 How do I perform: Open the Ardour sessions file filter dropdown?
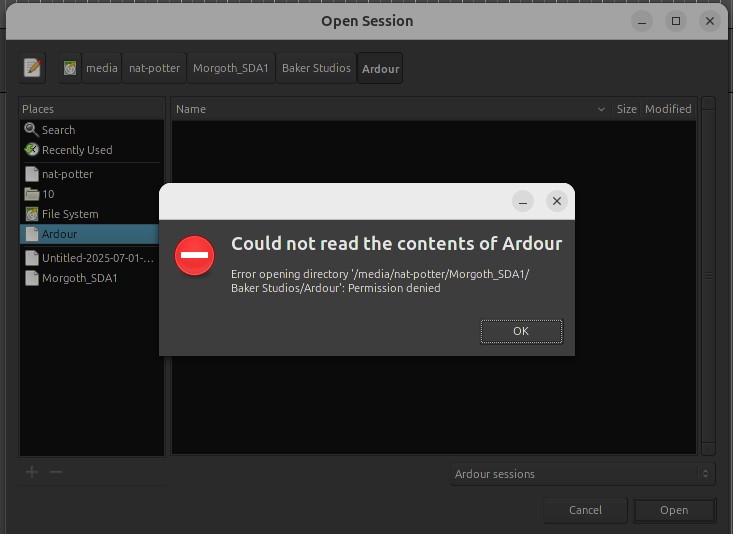click(x=581, y=474)
